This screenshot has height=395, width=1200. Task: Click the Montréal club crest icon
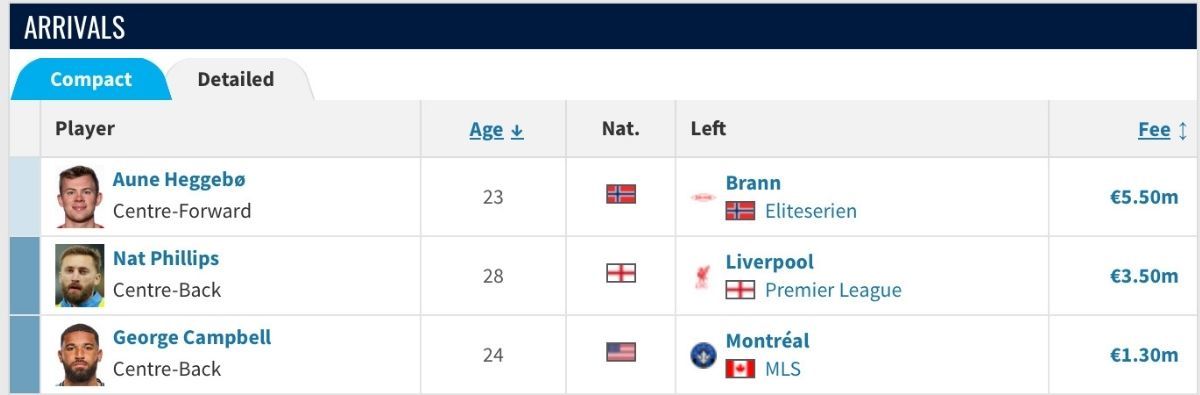(x=703, y=355)
